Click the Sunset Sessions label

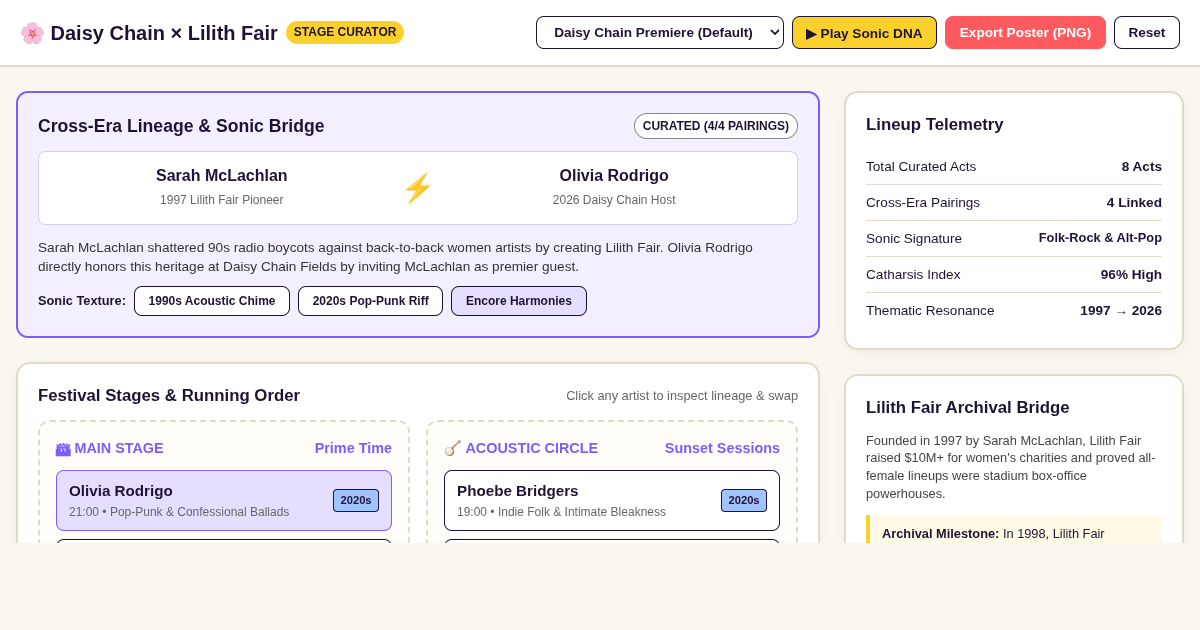pyautogui.click(x=722, y=448)
